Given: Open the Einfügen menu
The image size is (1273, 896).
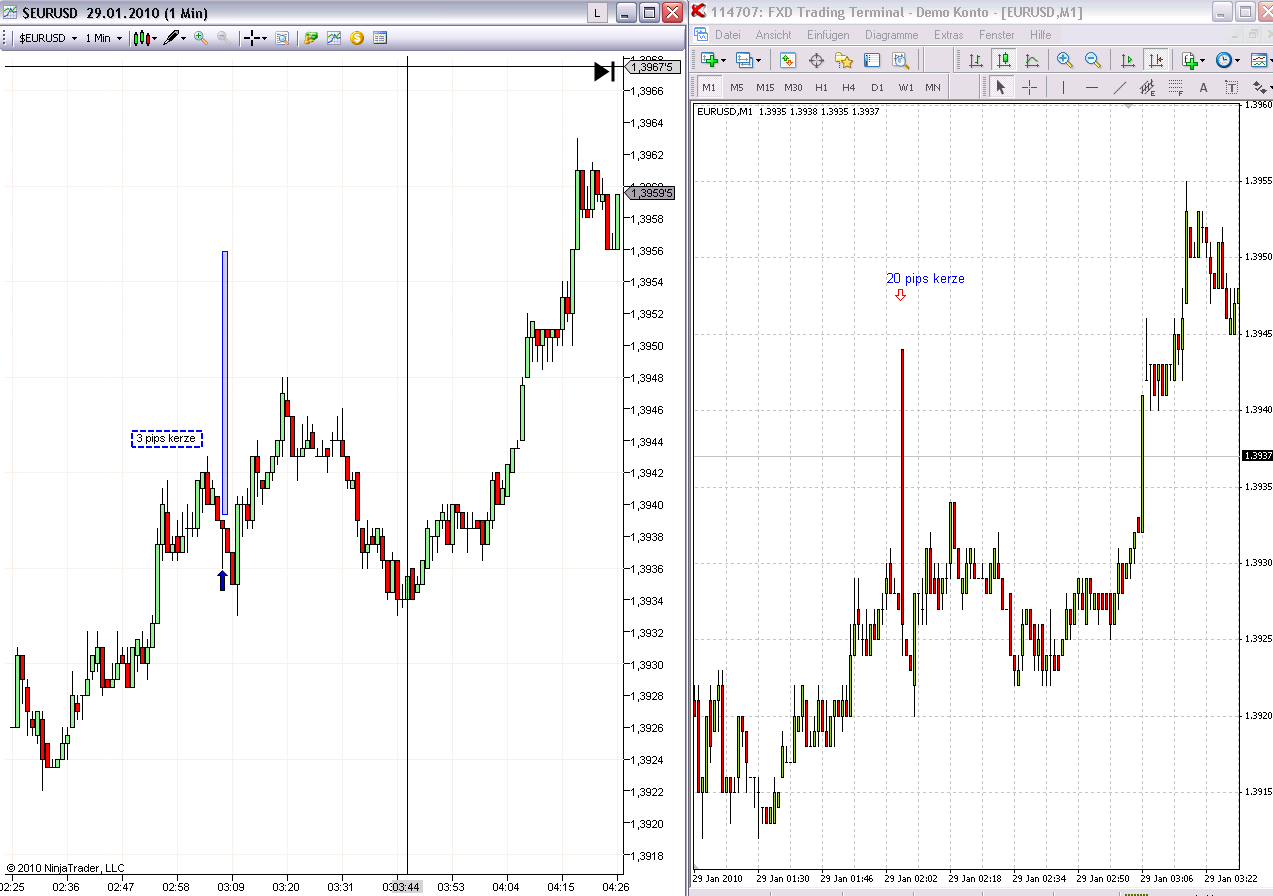Looking at the screenshot, I should [x=828, y=34].
